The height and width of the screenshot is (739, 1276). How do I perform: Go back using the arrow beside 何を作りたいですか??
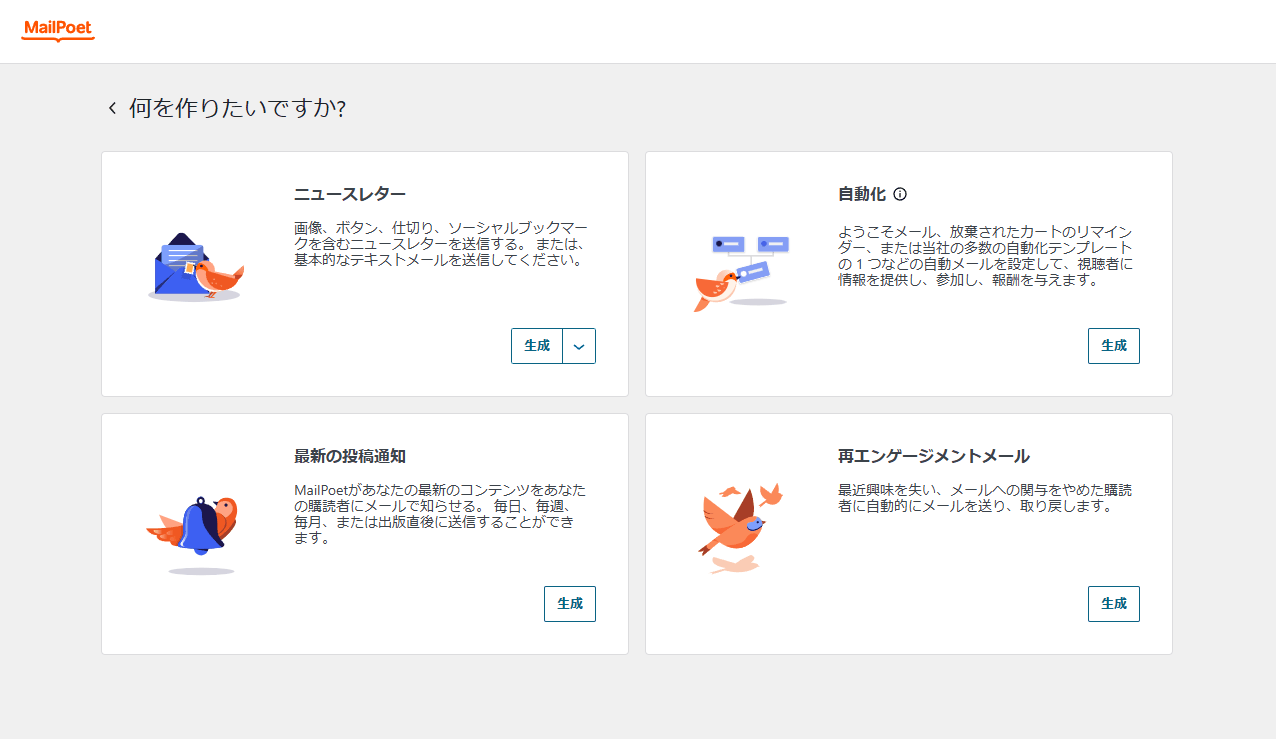[112, 108]
